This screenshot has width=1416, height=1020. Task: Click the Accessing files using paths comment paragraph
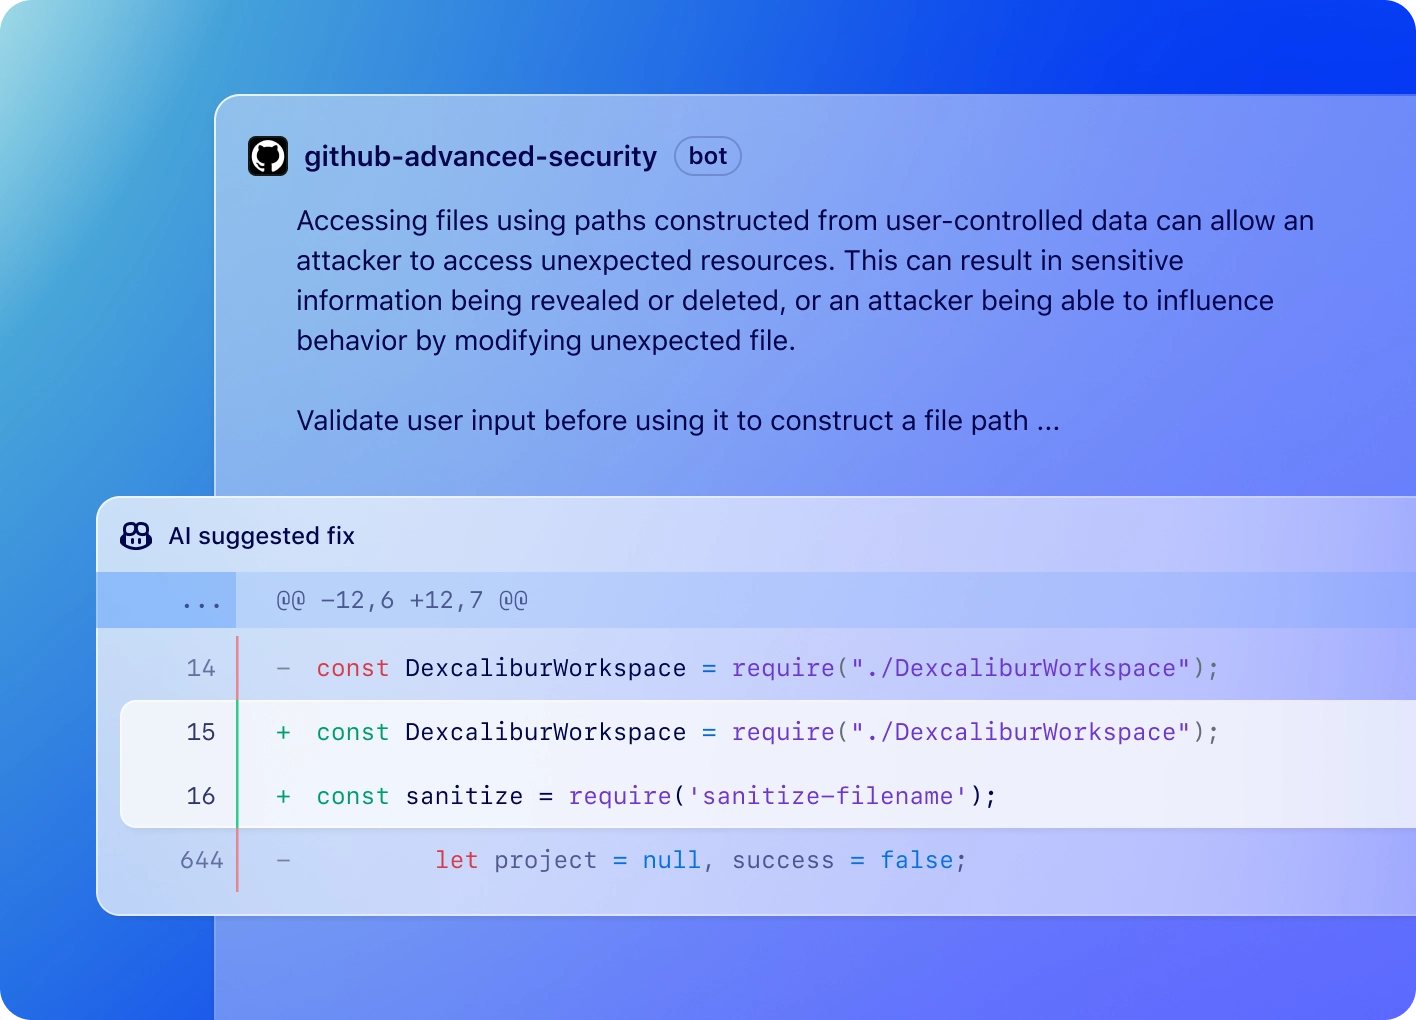coord(804,280)
